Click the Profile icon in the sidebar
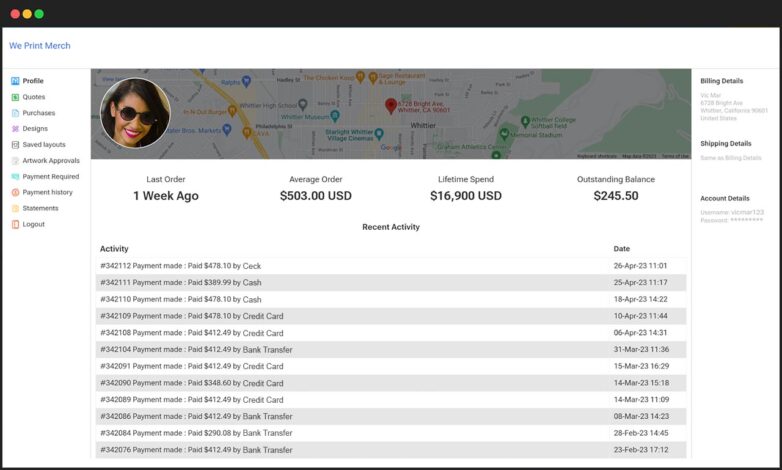 (15, 81)
